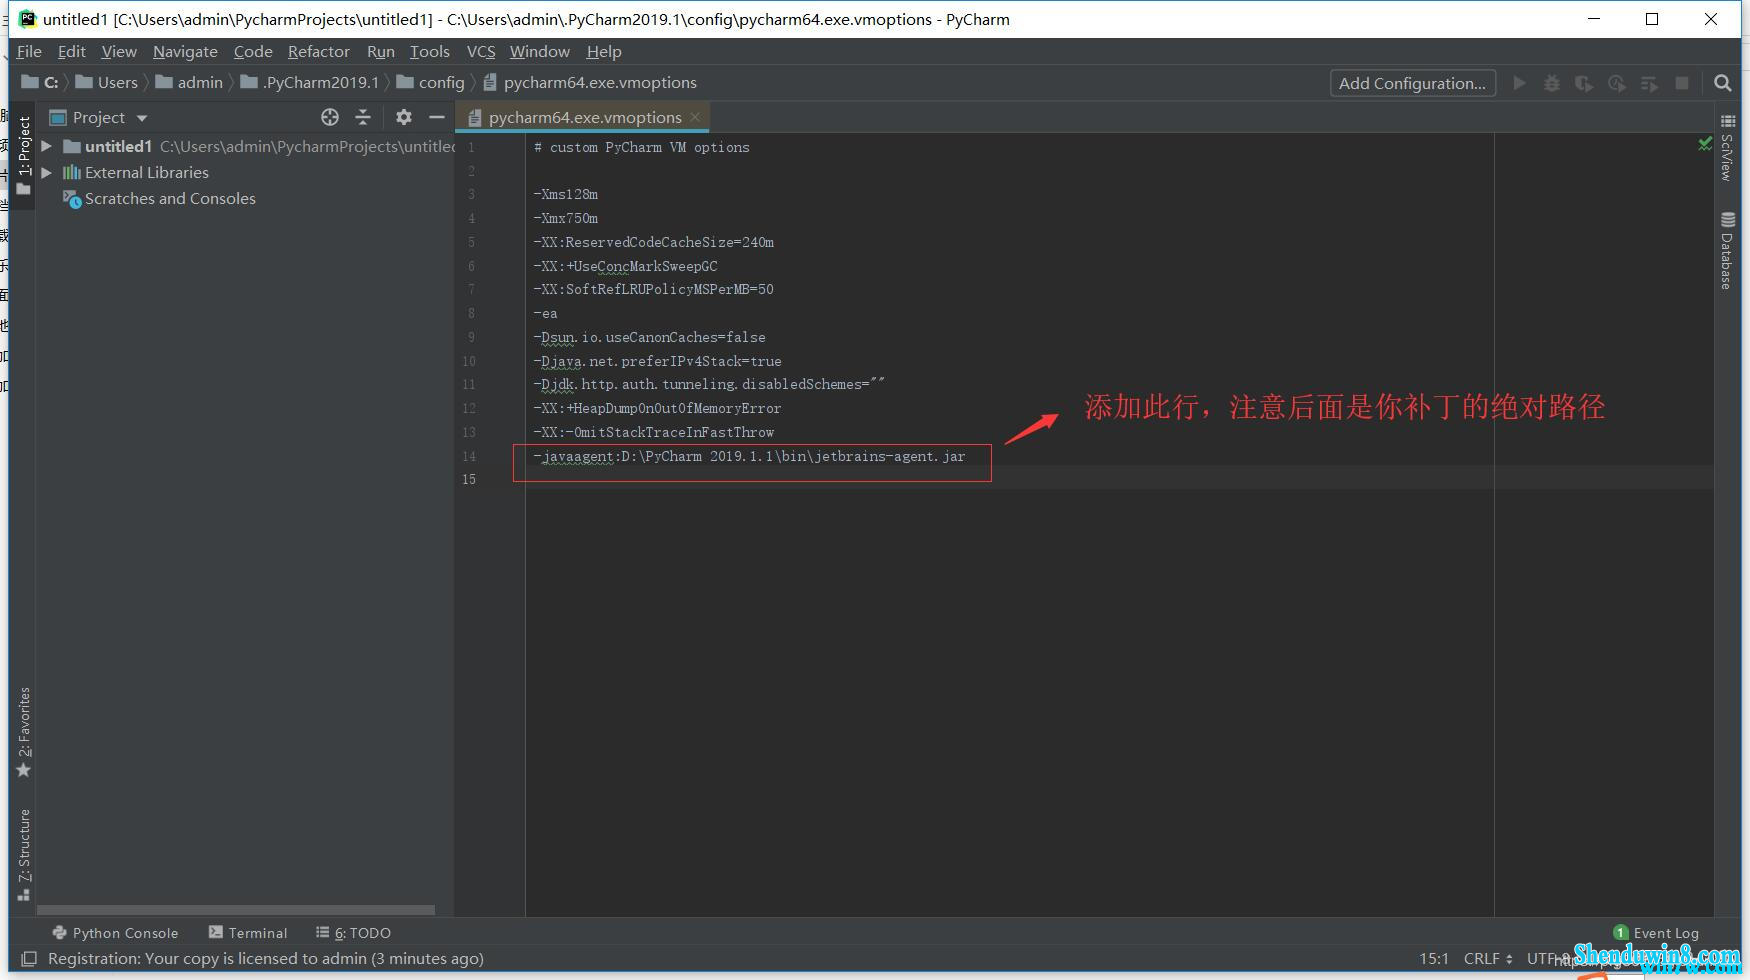The width and height of the screenshot is (1750, 980).
Task: Toggle 1: Project side tab
Action: coord(24,155)
